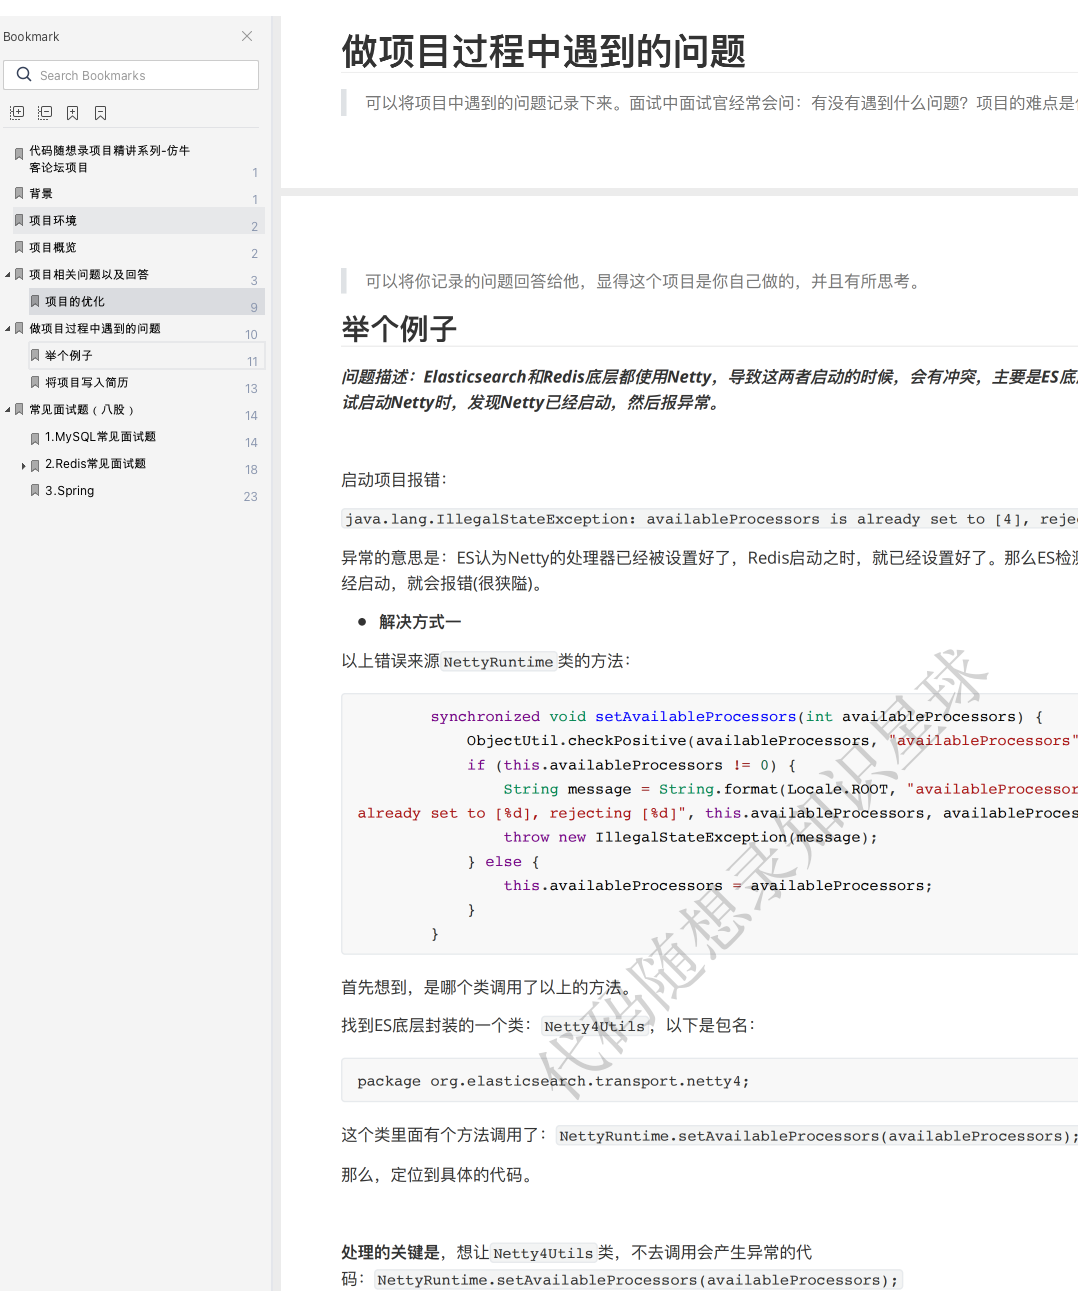Open bookmark 代码随想录项目精讲系列-仿牛客论坛项目
The image size is (1078, 1291).
click(x=109, y=159)
